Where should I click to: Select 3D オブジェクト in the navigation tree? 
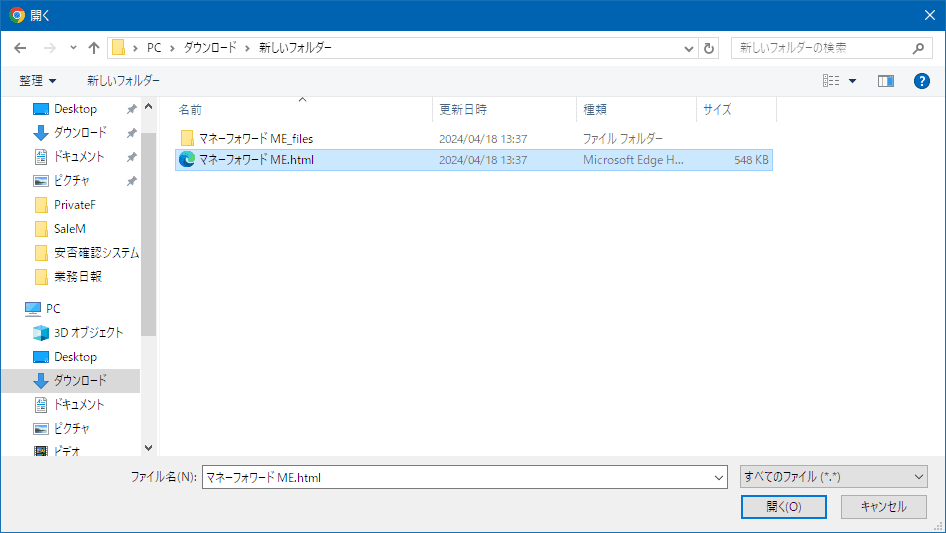[88, 333]
